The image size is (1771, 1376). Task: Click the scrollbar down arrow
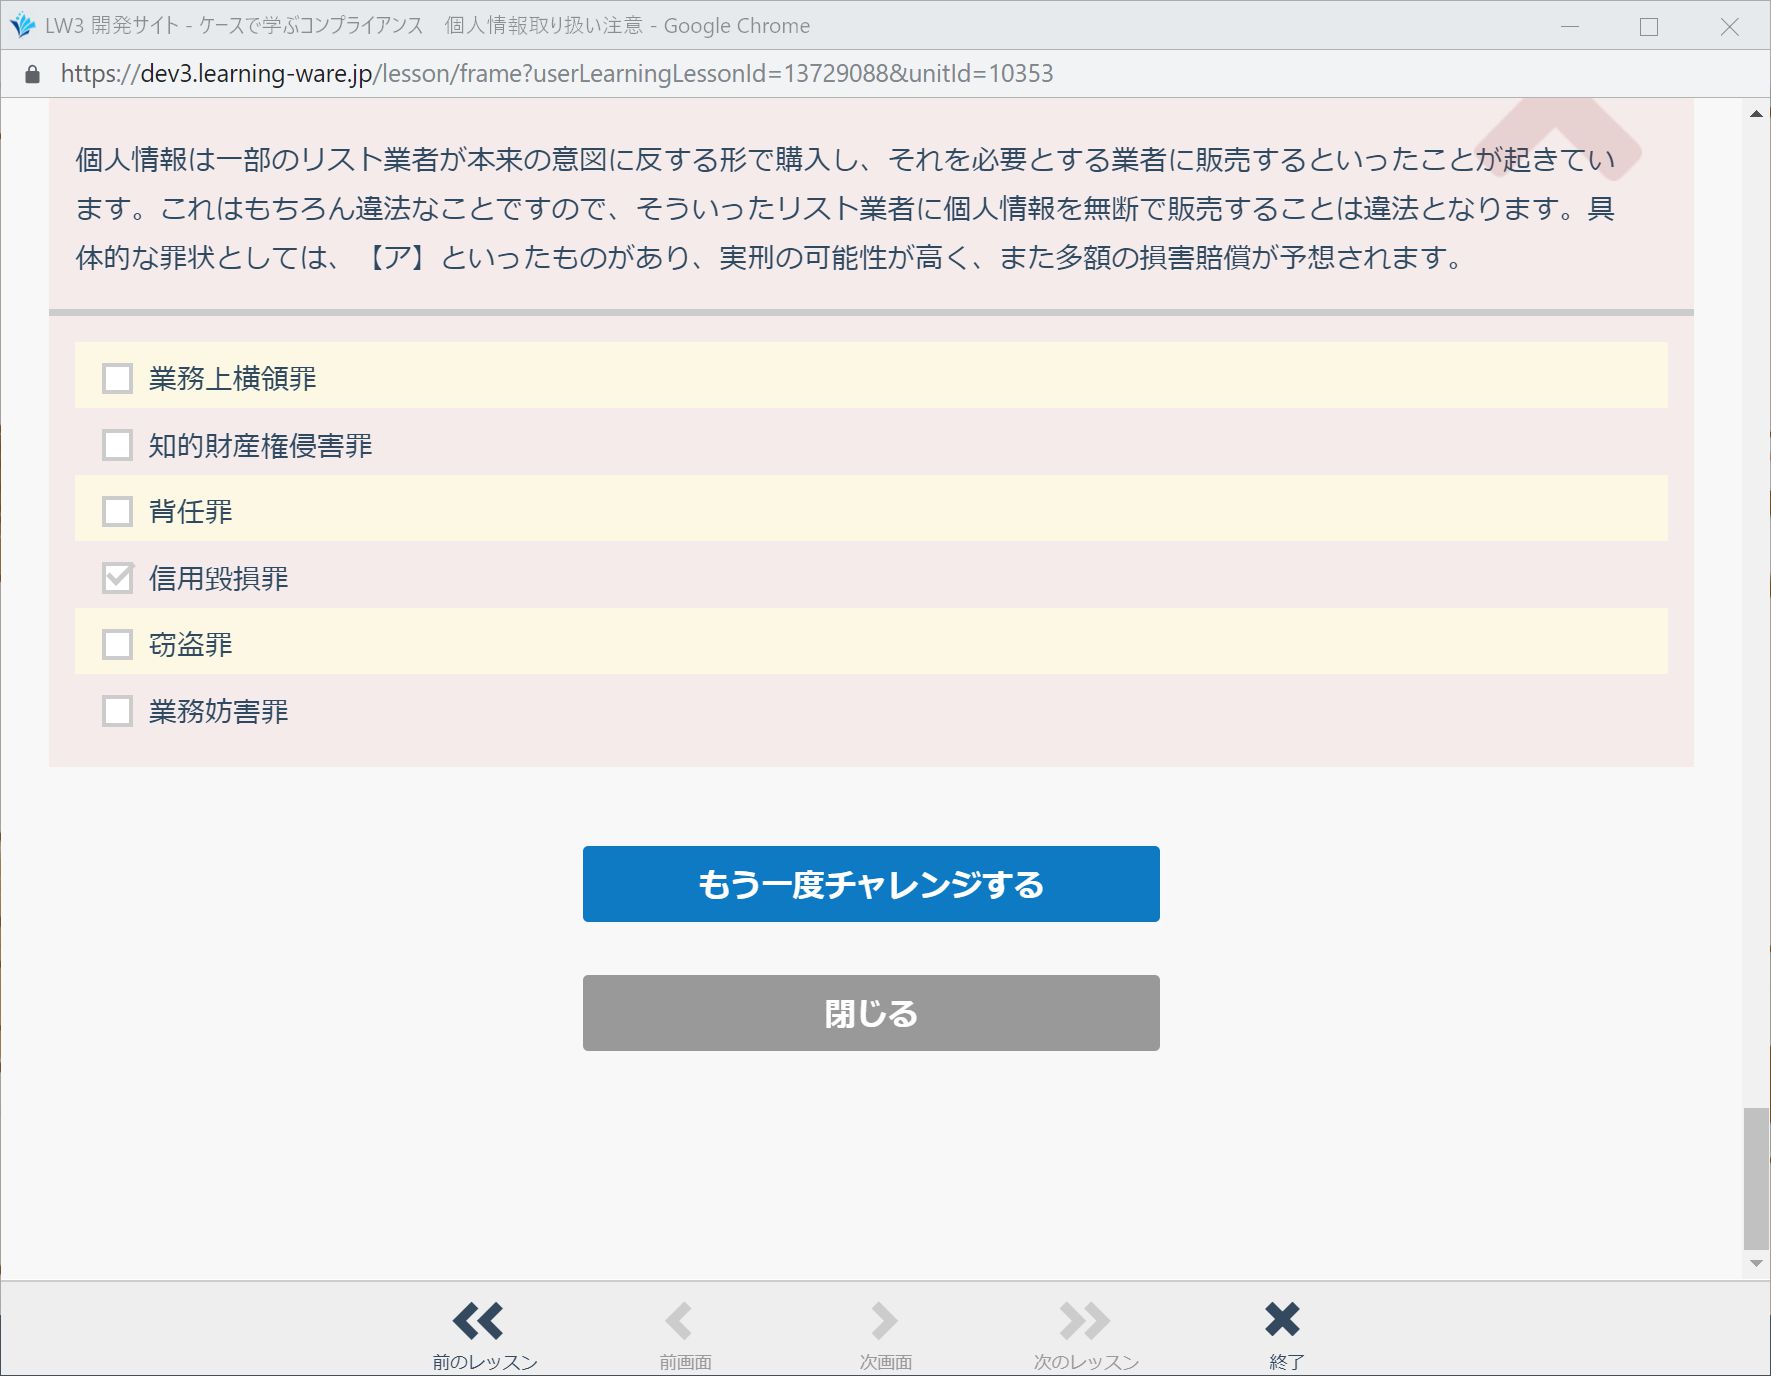pyautogui.click(x=1756, y=1264)
